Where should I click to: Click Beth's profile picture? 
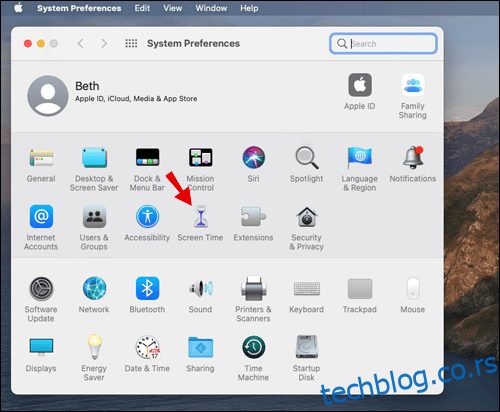[x=48, y=96]
